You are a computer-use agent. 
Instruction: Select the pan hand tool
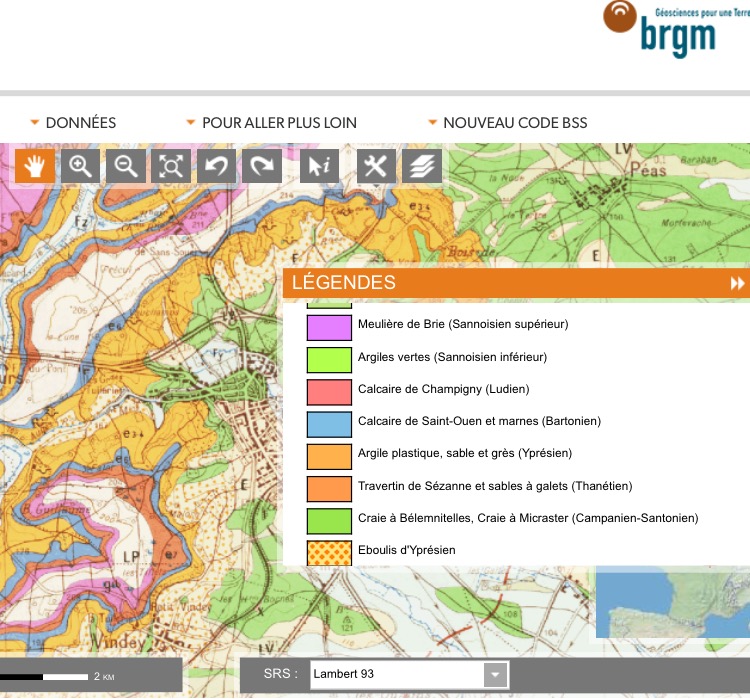click(x=35, y=166)
